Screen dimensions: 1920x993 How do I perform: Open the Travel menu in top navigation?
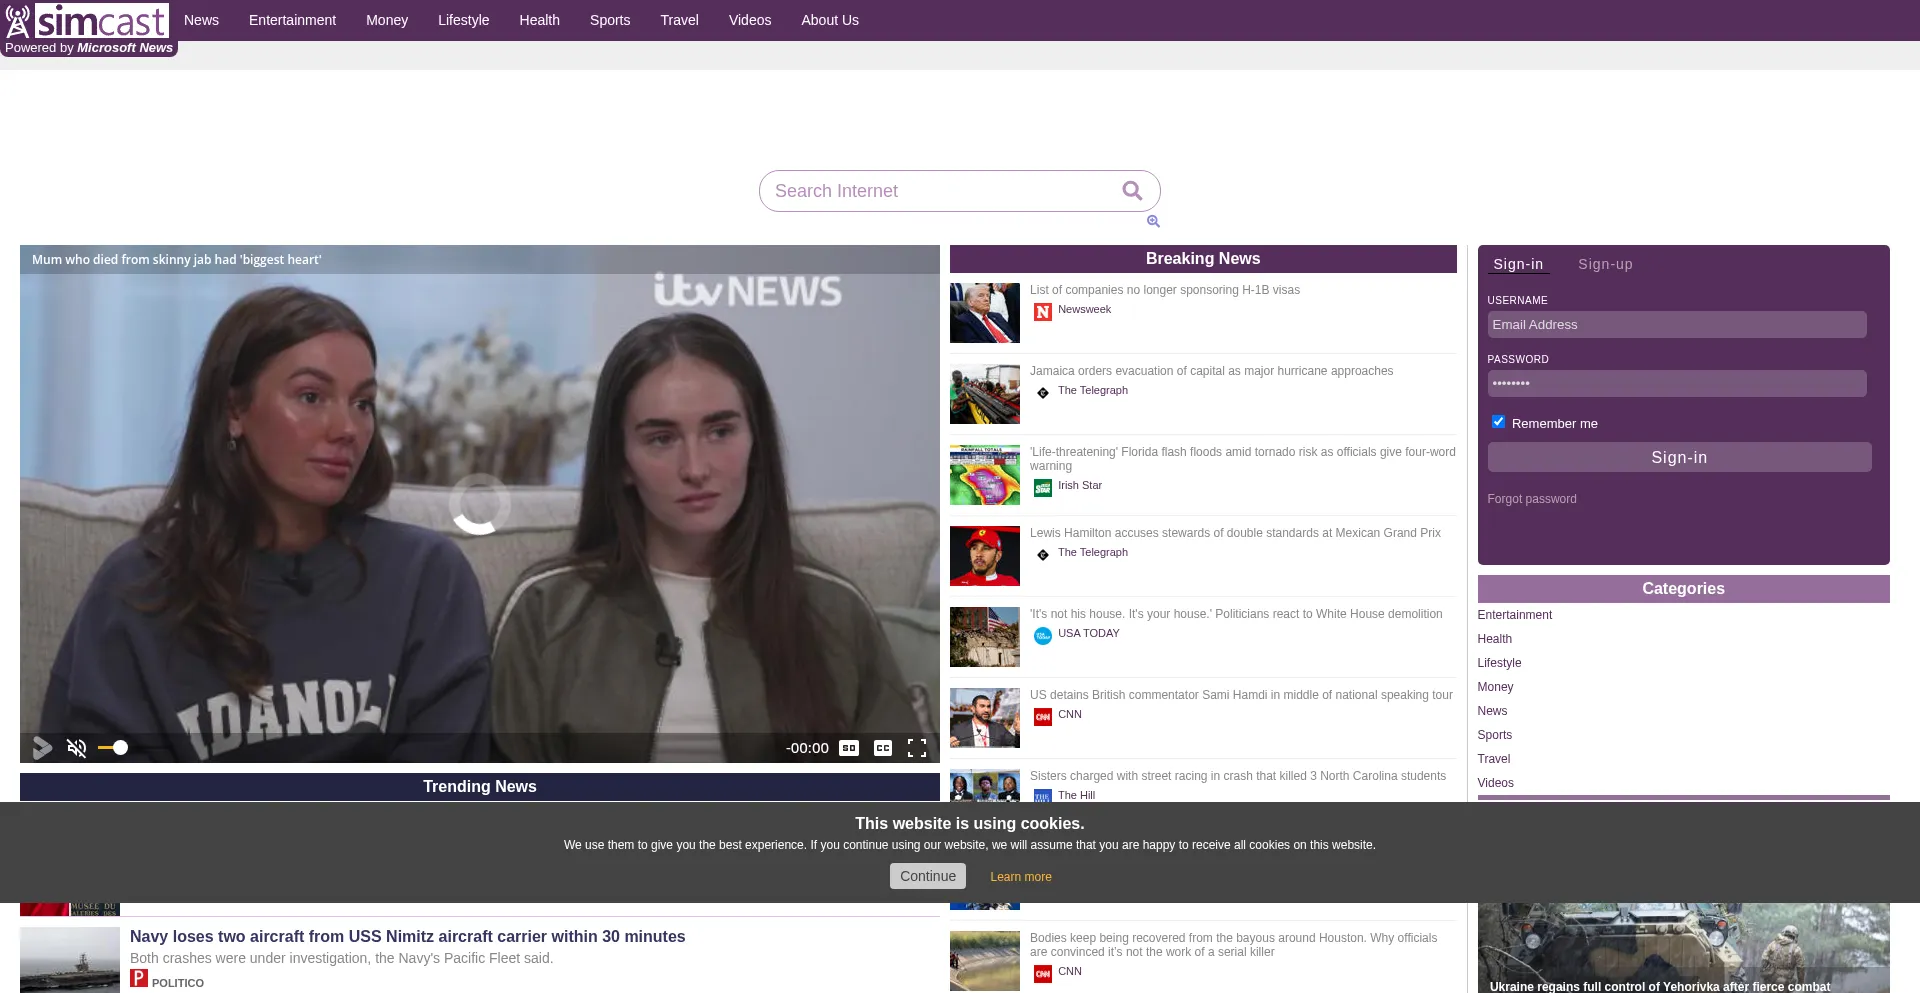point(679,20)
